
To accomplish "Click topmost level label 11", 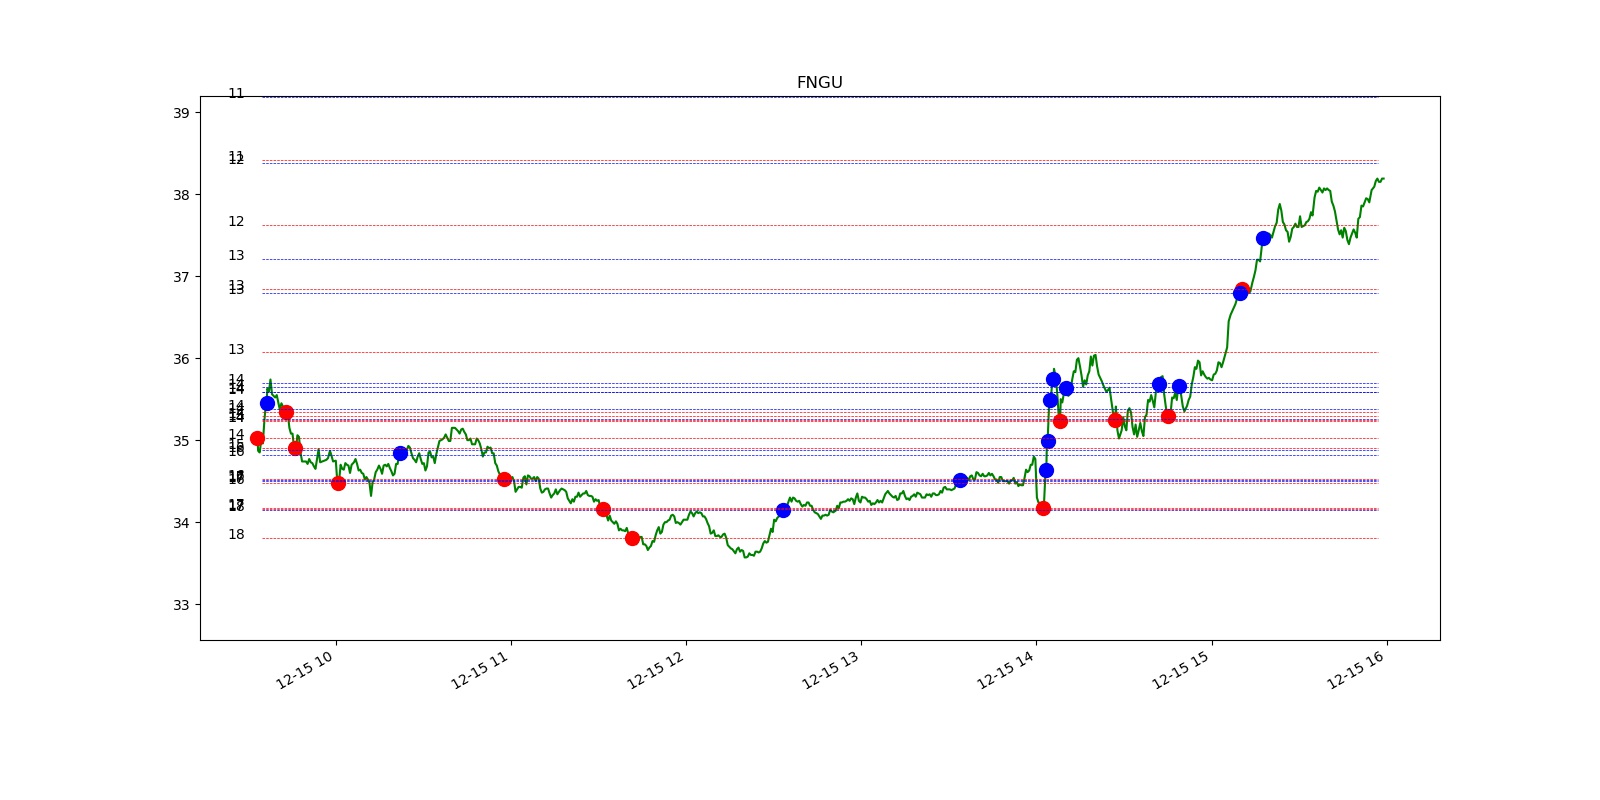I will (236, 94).
